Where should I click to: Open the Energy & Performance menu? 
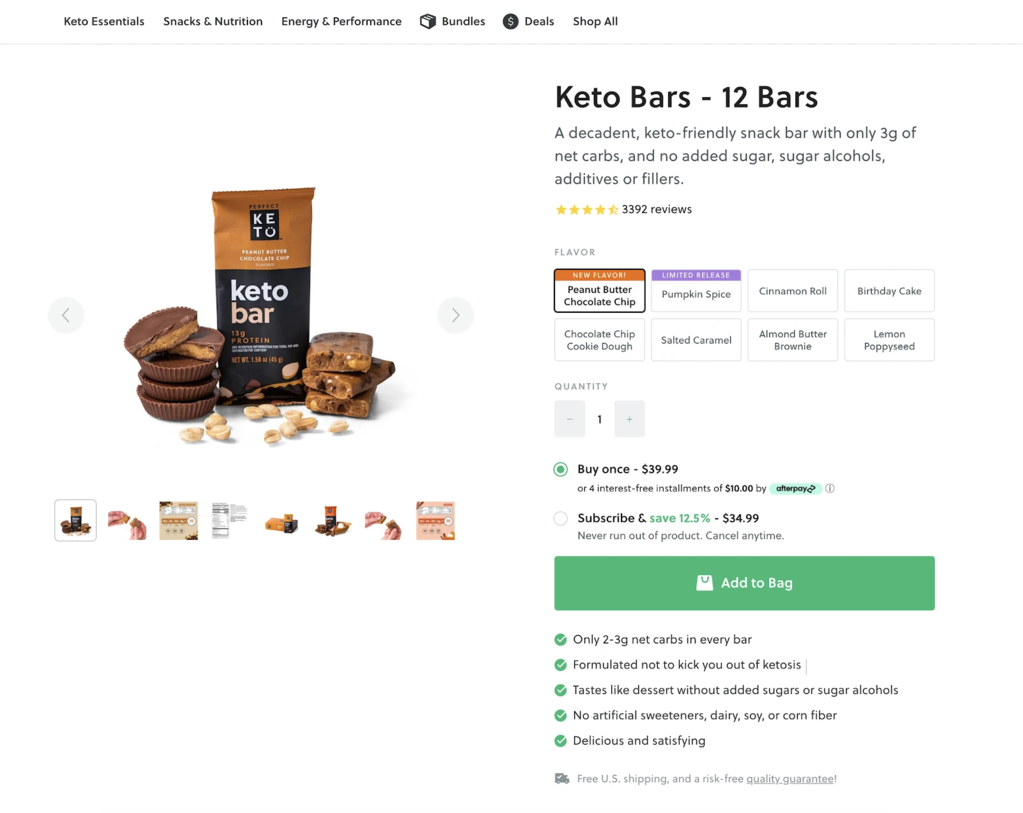pyautogui.click(x=341, y=20)
